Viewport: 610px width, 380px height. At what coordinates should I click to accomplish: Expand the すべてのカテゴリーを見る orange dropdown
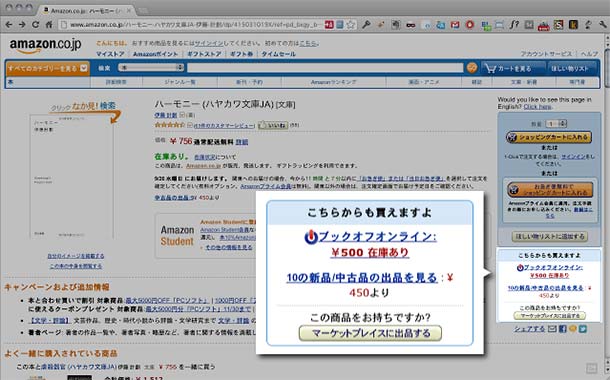pos(48,68)
